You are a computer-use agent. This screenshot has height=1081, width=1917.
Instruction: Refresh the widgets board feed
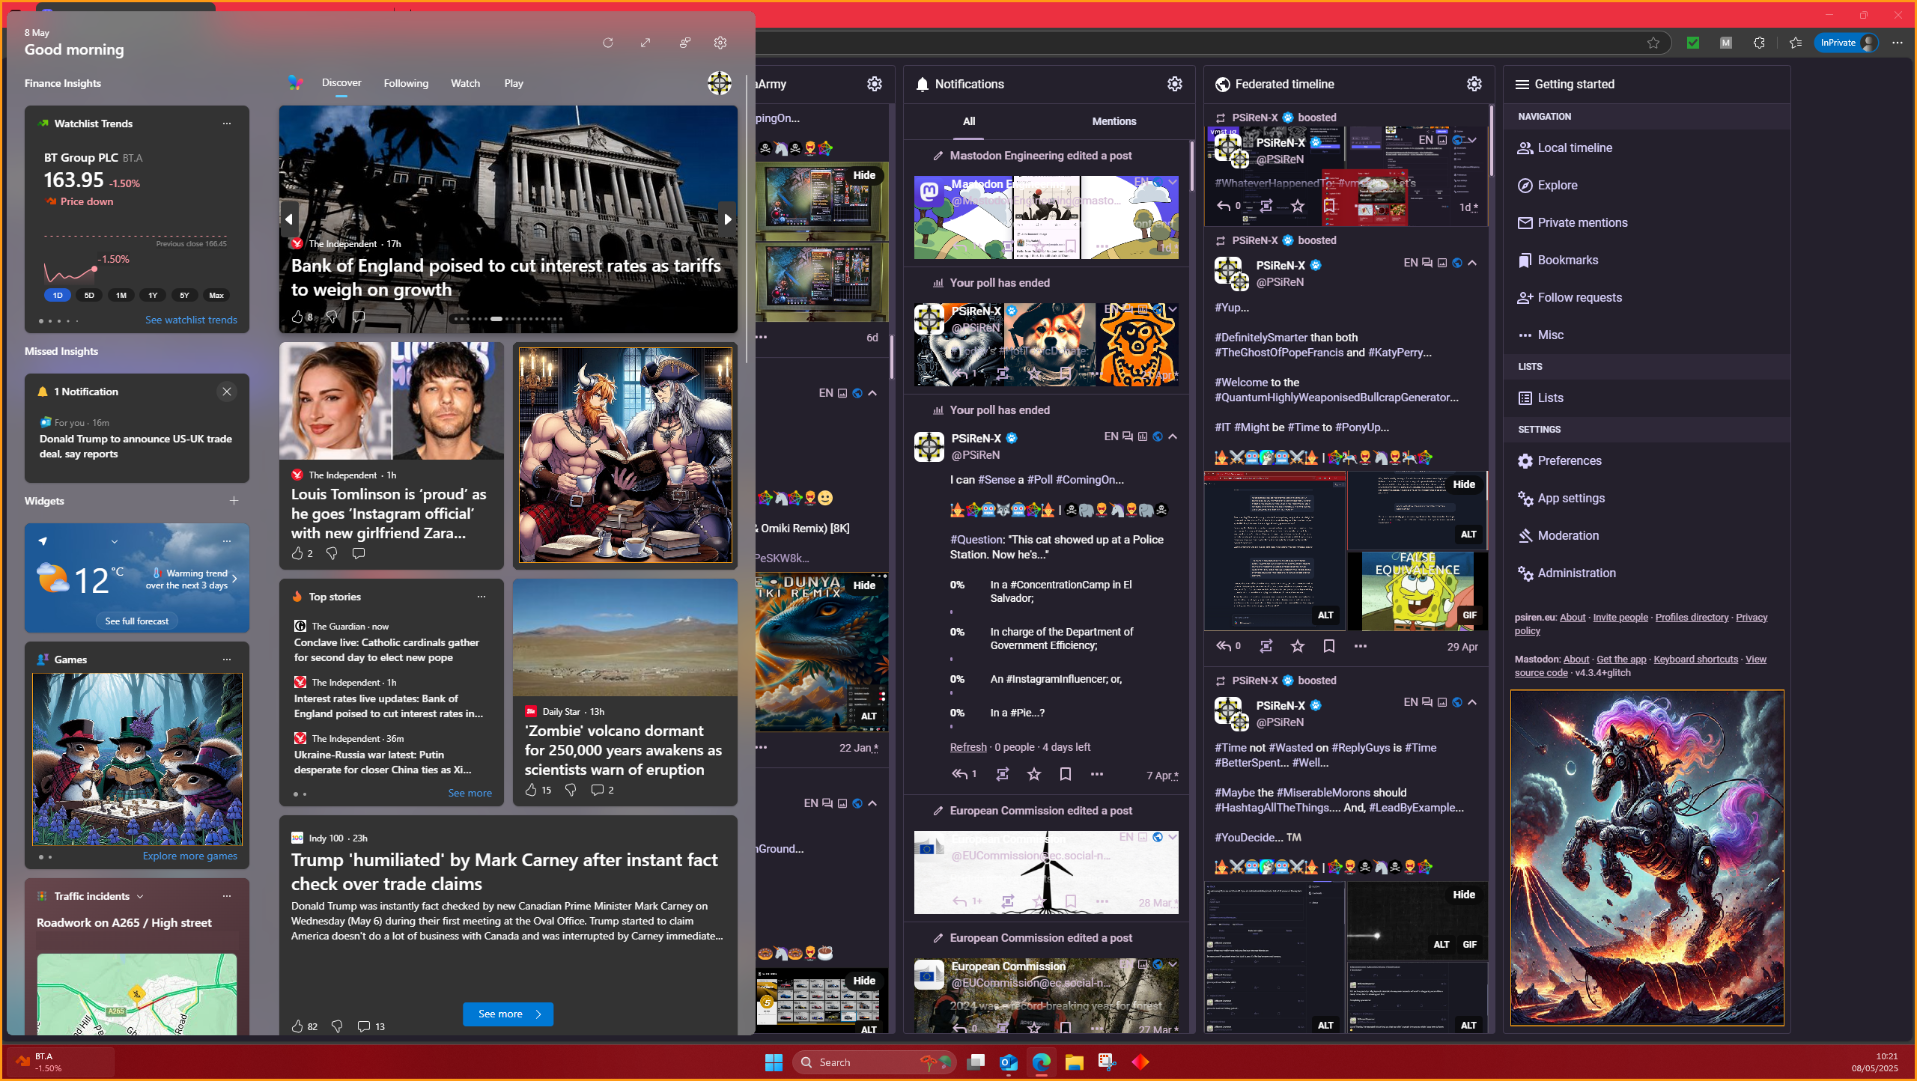[607, 43]
